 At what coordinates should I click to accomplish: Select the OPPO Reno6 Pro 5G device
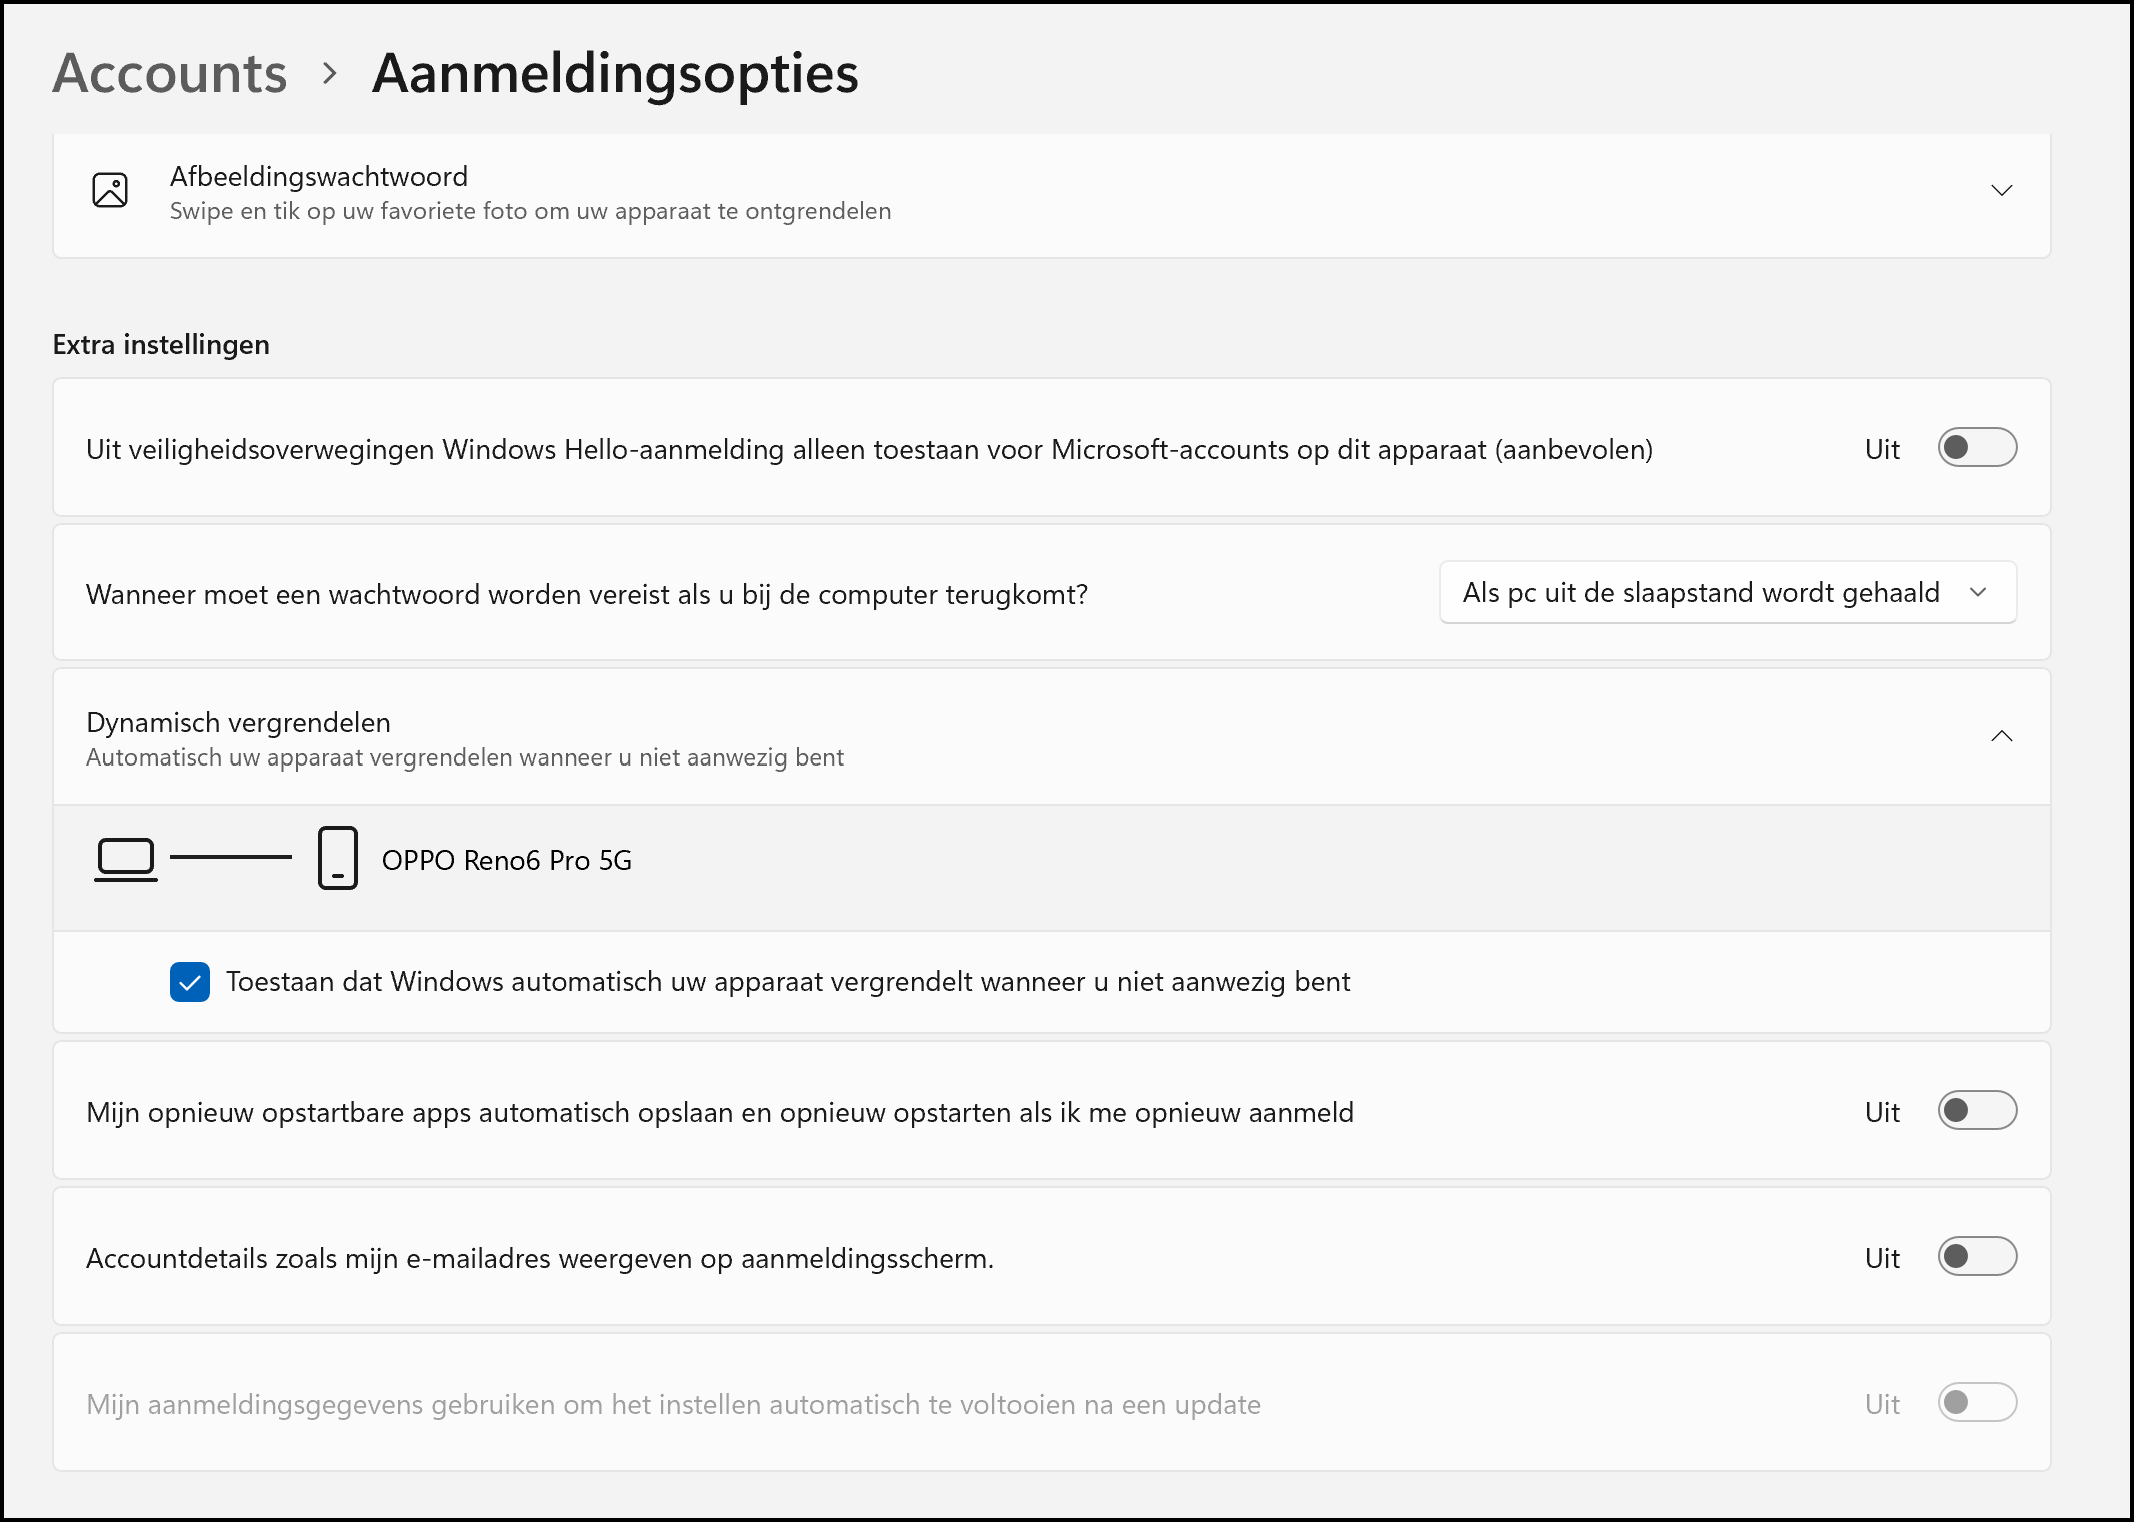tap(507, 860)
